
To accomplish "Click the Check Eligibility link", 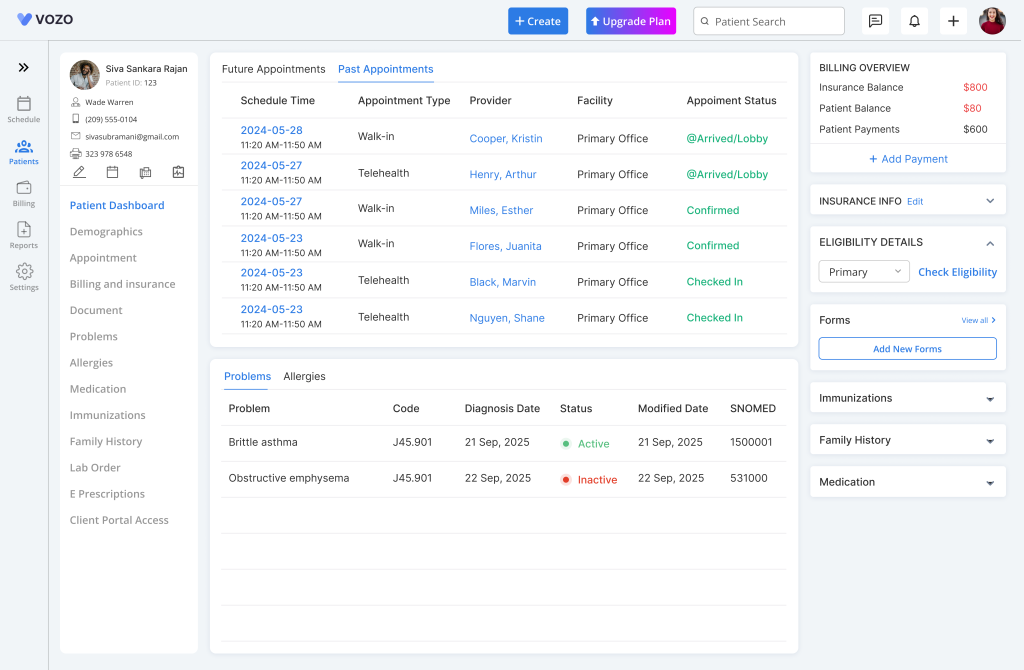I will coord(957,272).
